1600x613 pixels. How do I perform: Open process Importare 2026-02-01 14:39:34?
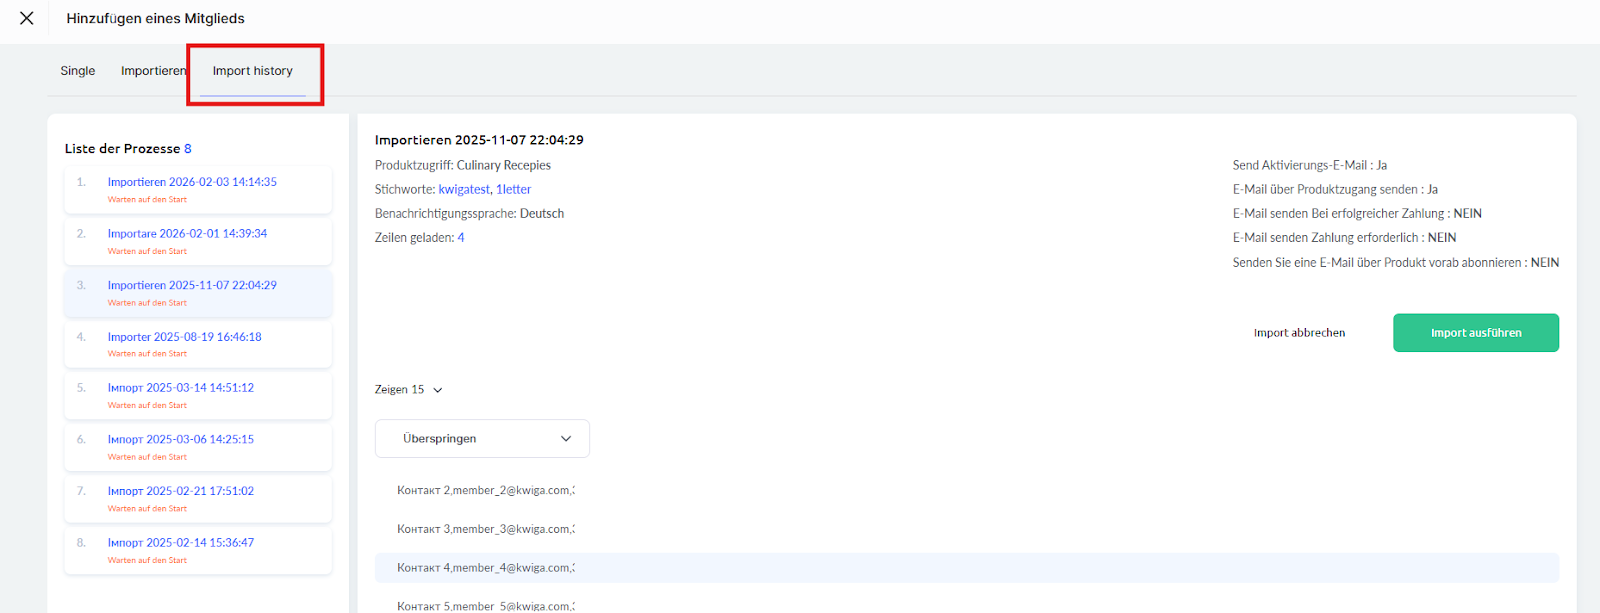pyautogui.click(x=187, y=234)
